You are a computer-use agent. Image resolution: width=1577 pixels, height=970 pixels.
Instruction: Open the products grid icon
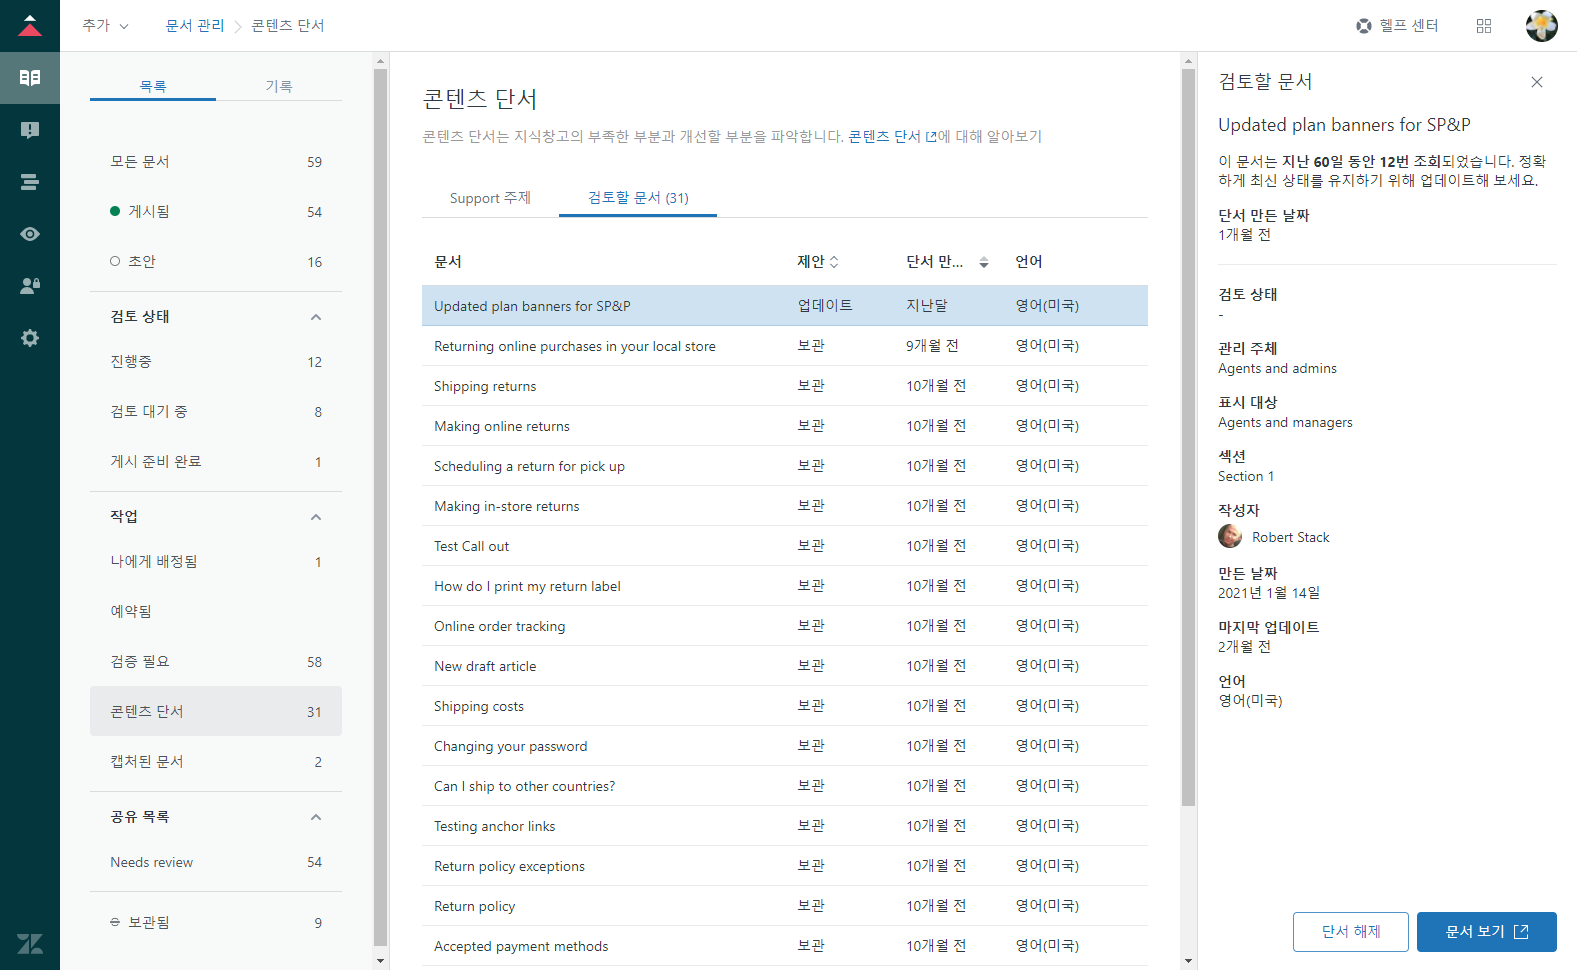(1484, 26)
